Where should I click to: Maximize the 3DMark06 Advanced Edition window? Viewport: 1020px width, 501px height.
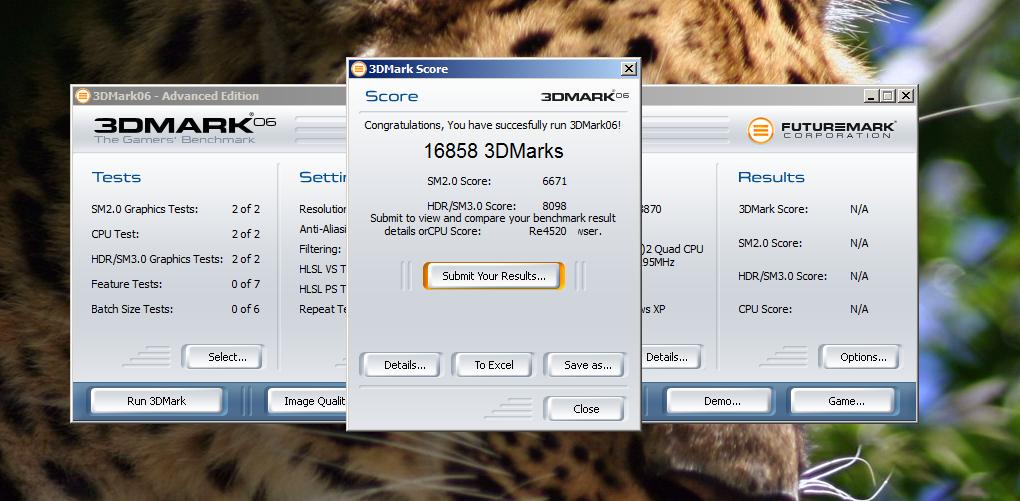888,96
